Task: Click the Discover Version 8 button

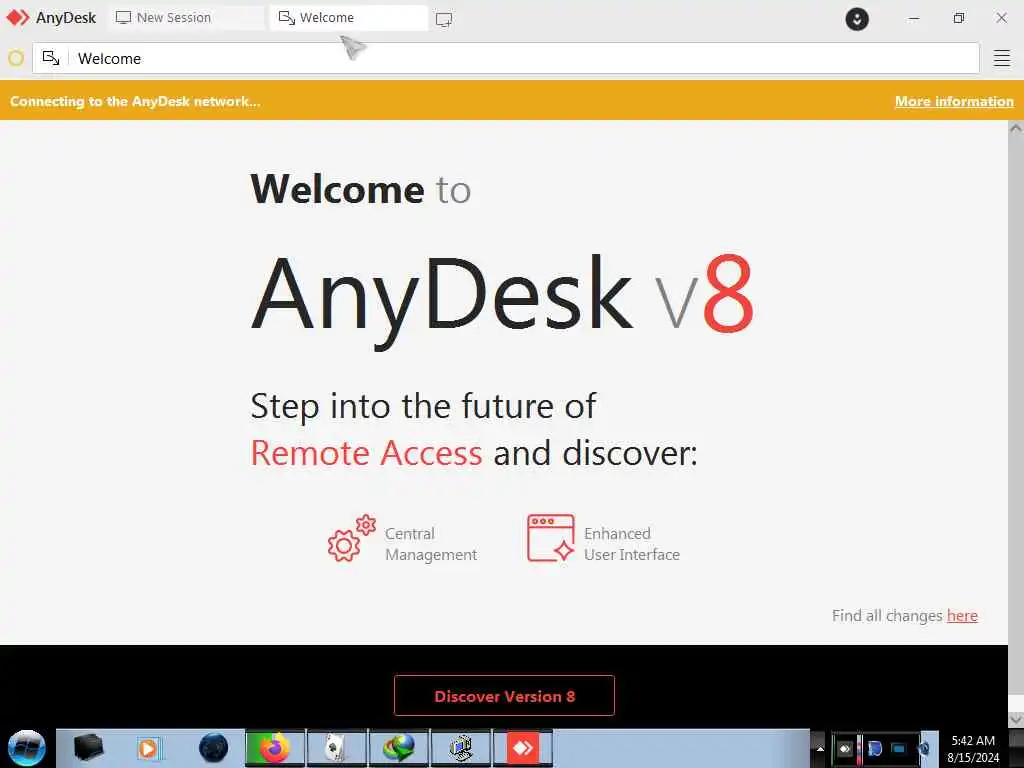Action: pos(504,696)
